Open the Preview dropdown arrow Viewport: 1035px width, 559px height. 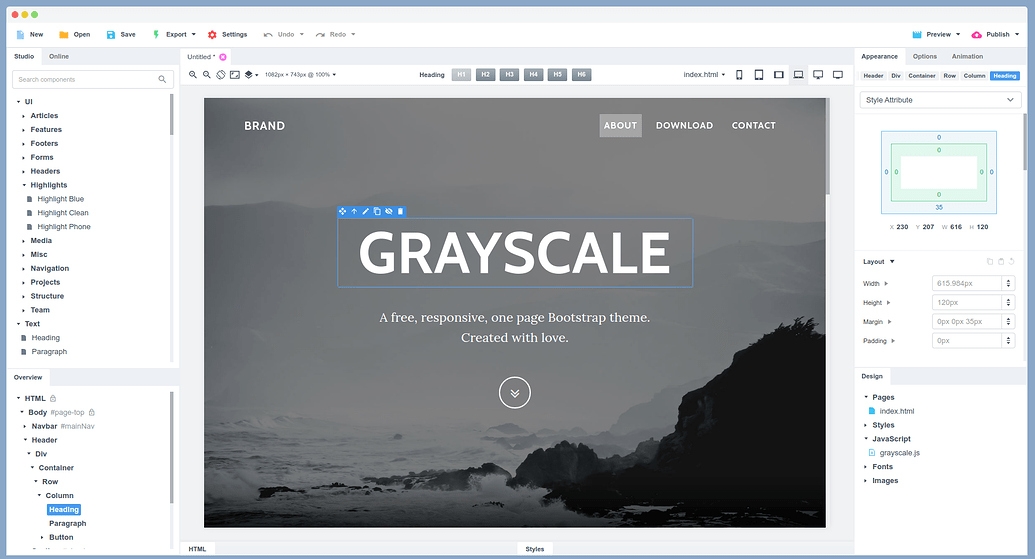[x=958, y=34]
